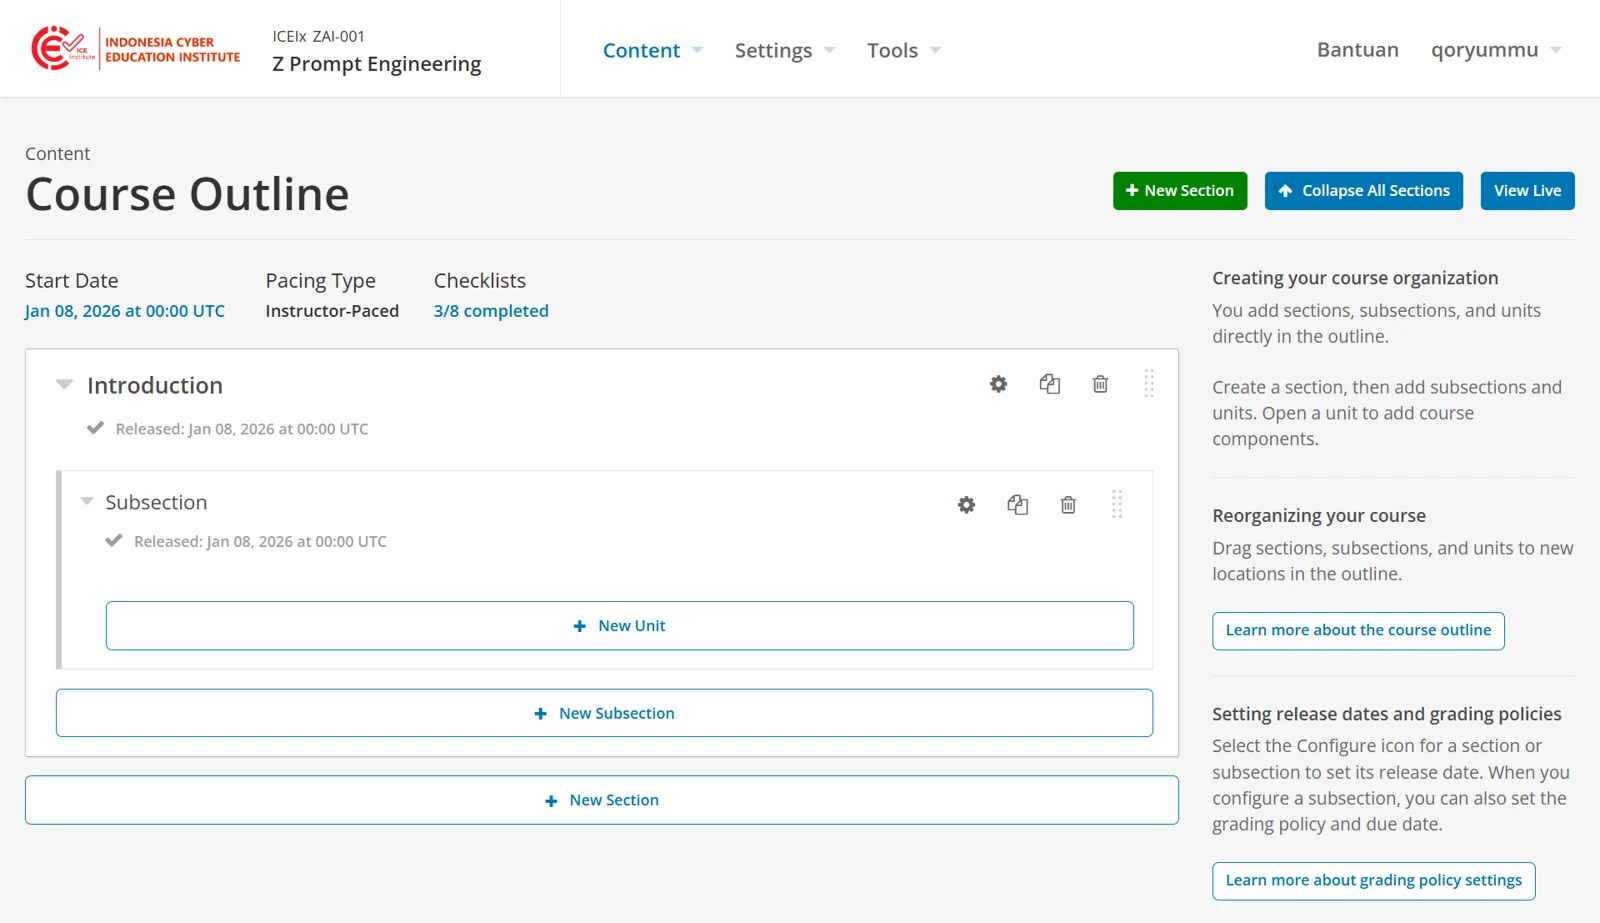The height and width of the screenshot is (923, 1600).
Task: Open the qoryummu user dropdown
Action: click(1496, 50)
